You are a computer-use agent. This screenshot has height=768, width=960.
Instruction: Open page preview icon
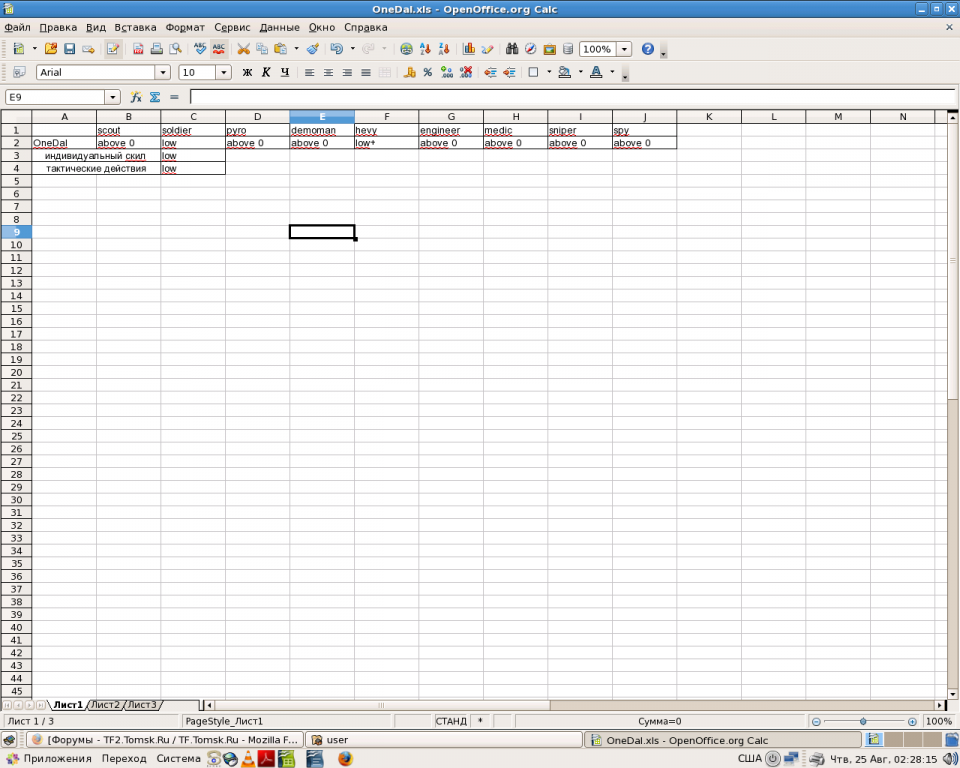tap(176, 49)
